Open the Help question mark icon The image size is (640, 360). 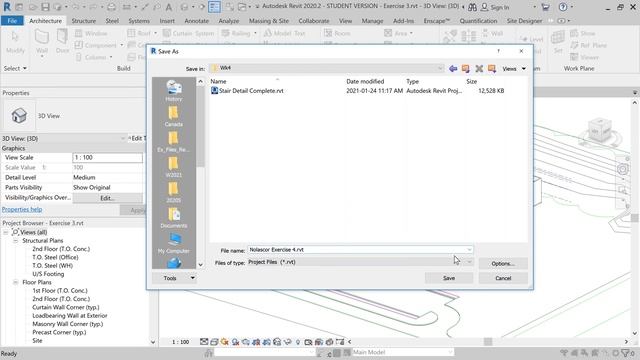click(563, 7)
